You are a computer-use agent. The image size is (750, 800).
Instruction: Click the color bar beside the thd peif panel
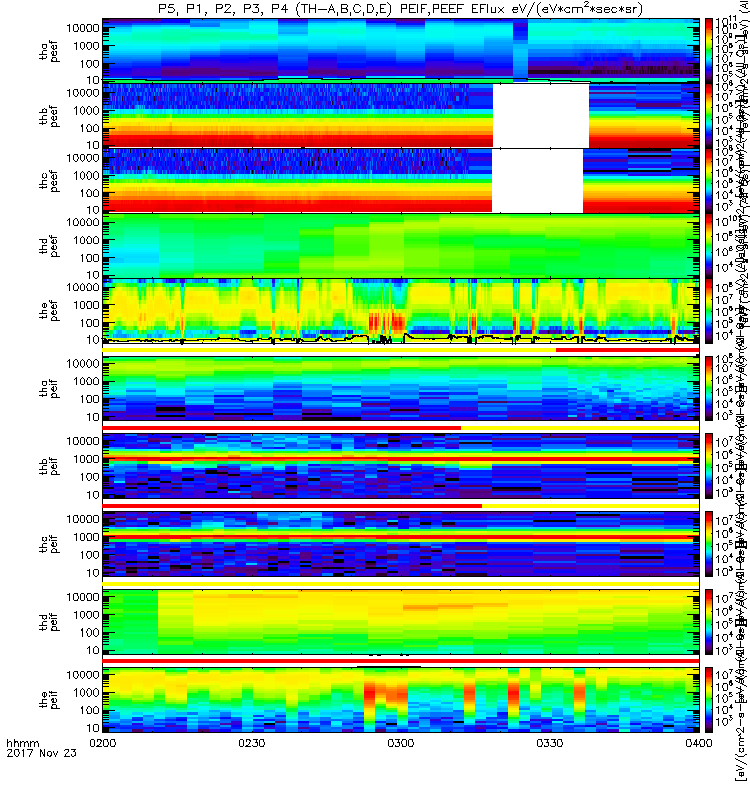709,621
